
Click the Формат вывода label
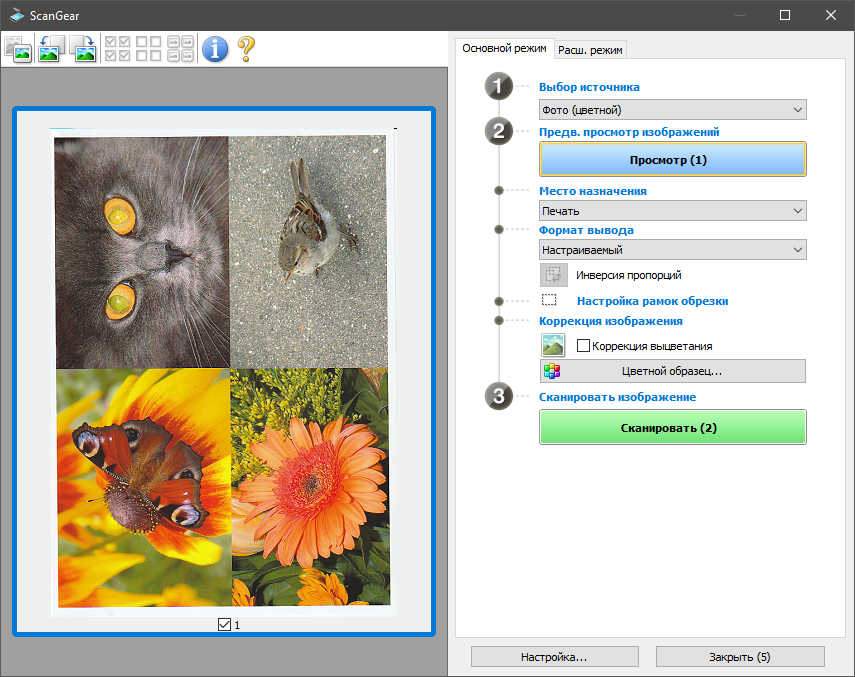586,230
